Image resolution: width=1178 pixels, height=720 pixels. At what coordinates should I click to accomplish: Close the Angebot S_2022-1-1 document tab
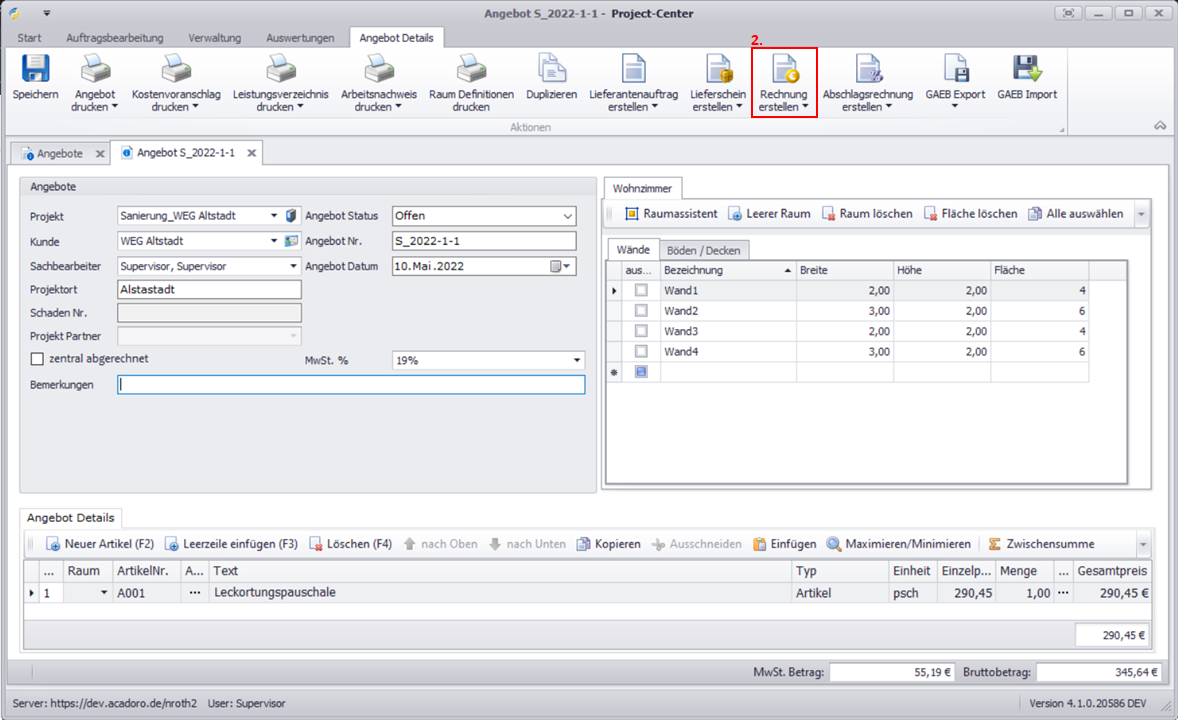click(252, 153)
